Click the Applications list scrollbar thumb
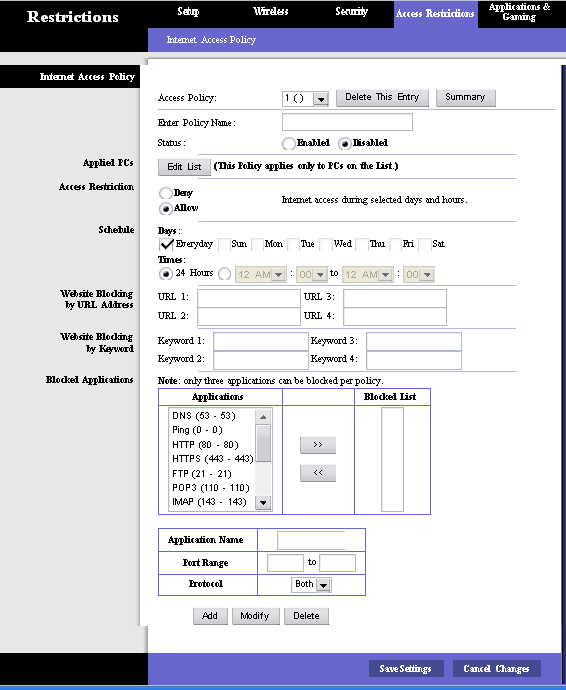Image resolution: width=566 pixels, height=690 pixels. pos(263,444)
